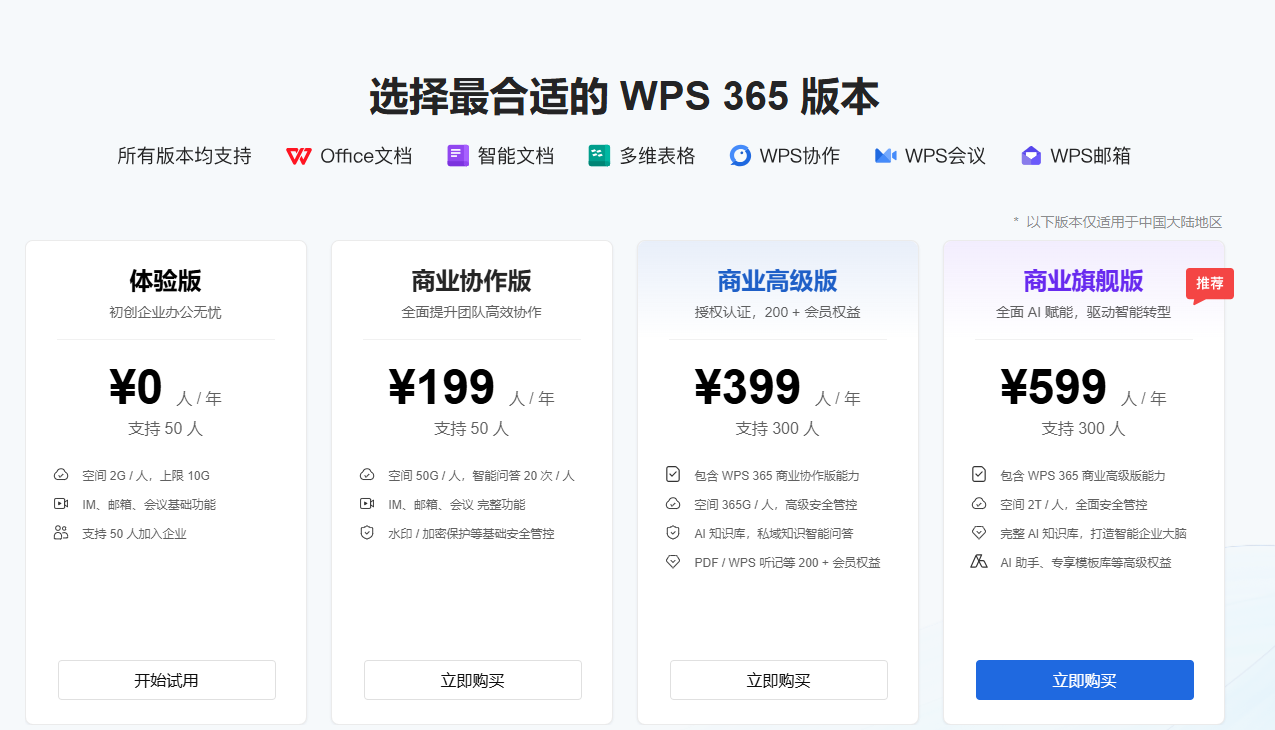The image size is (1275, 730).
Task: Click shield icon beside 水印 / 加密保护
Action: 367,533
